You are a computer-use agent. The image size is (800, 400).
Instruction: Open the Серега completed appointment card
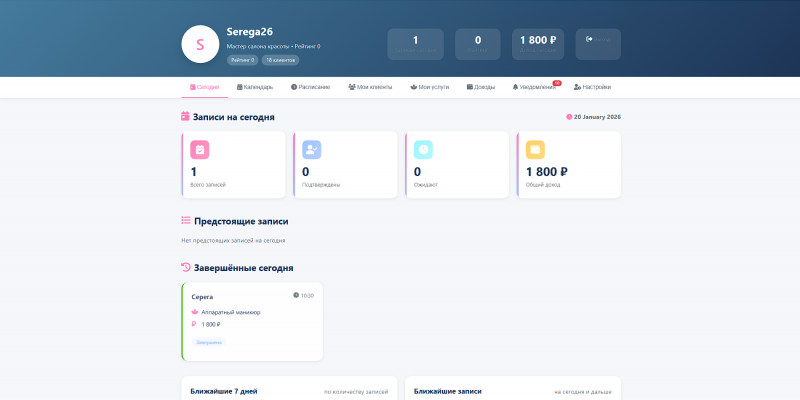(252, 322)
